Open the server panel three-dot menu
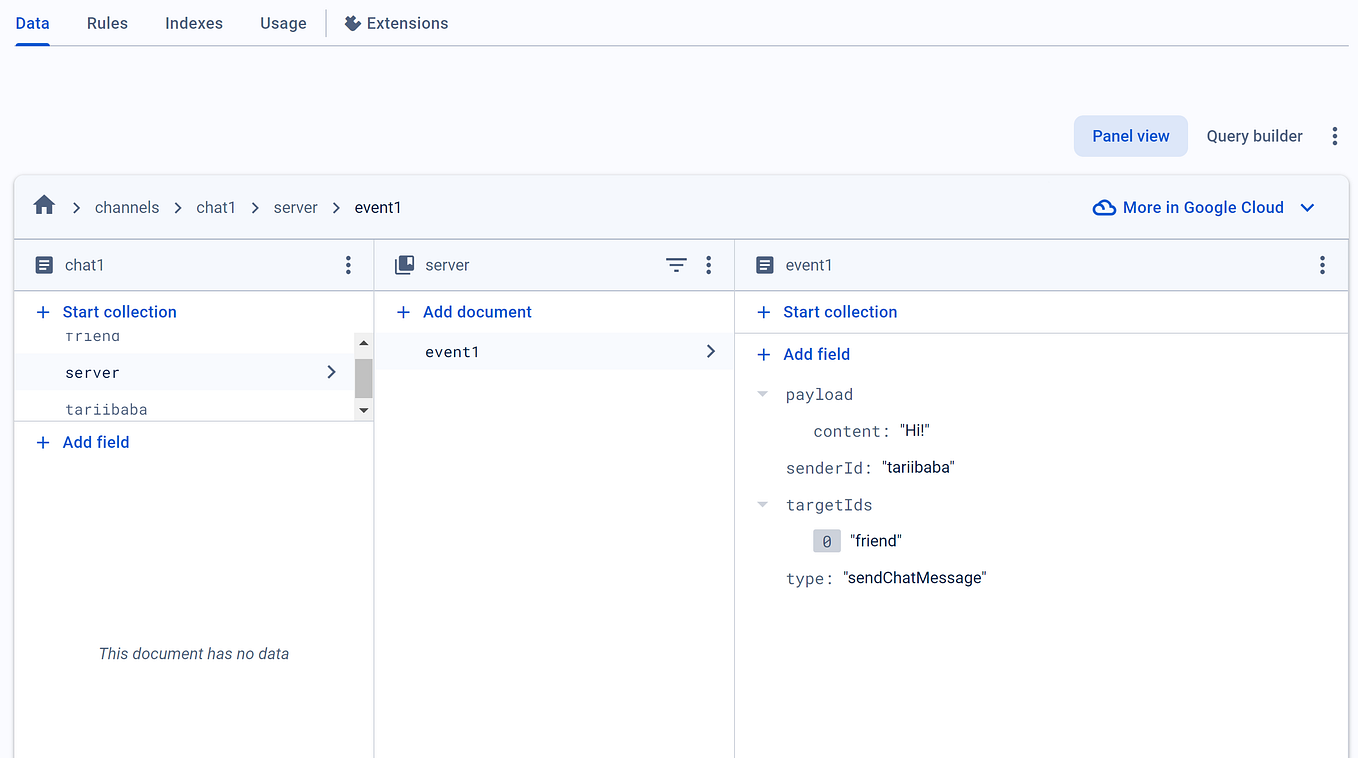The width and height of the screenshot is (1358, 758). pos(709,265)
